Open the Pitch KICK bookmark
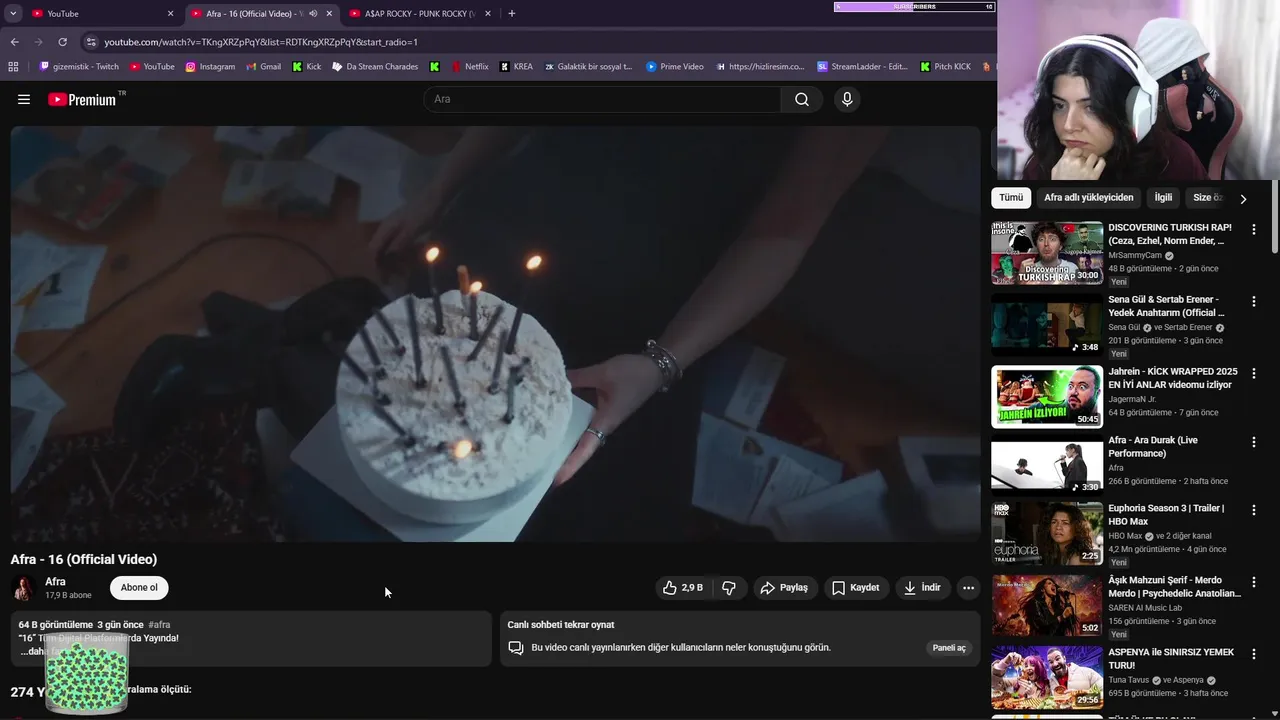 click(x=944, y=67)
